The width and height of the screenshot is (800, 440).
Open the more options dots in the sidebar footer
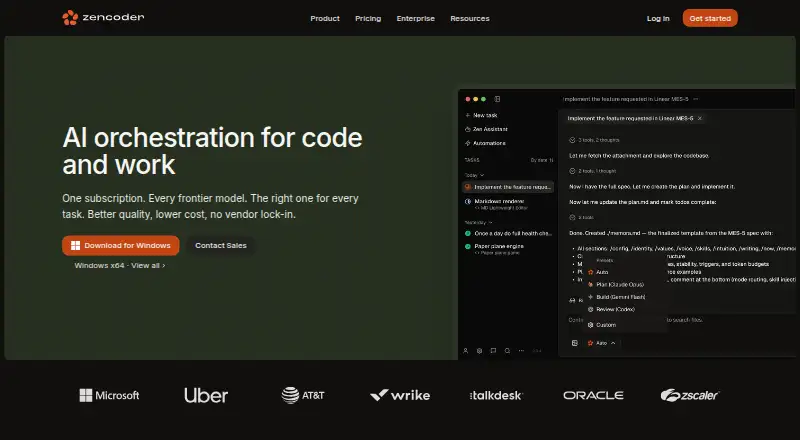(x=521, y=351)
